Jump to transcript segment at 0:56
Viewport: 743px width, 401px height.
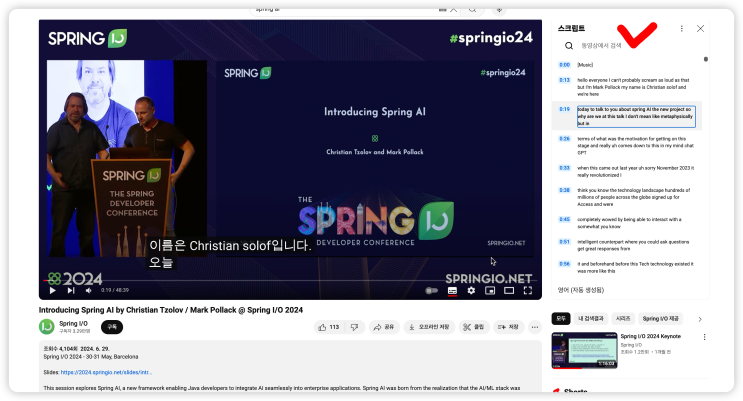pos(627,267)
